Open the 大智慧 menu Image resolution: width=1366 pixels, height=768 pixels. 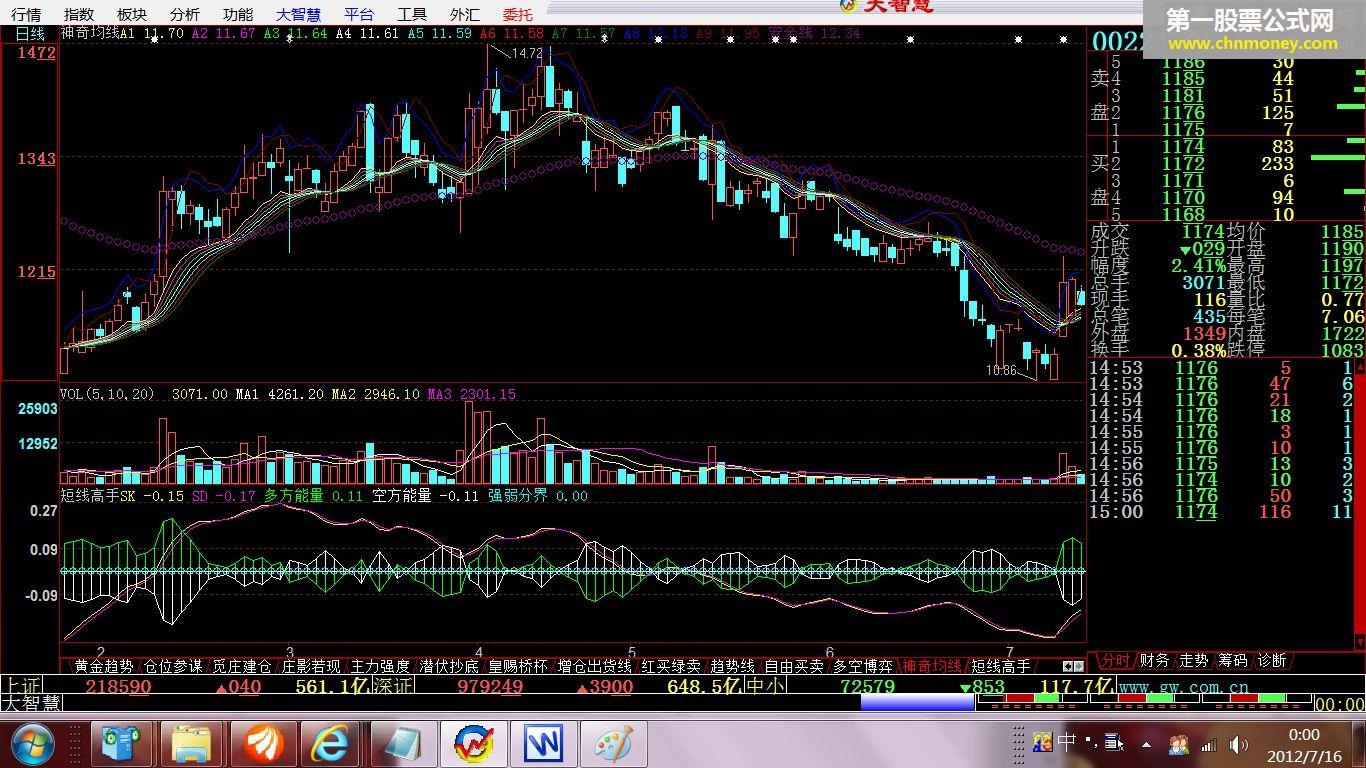click(299, 14)
